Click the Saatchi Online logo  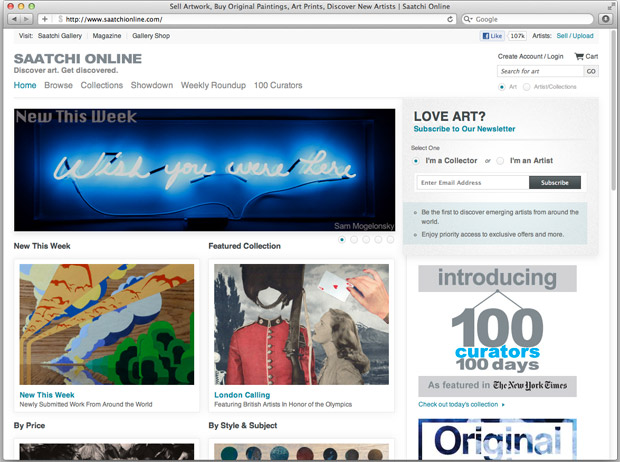78,59
